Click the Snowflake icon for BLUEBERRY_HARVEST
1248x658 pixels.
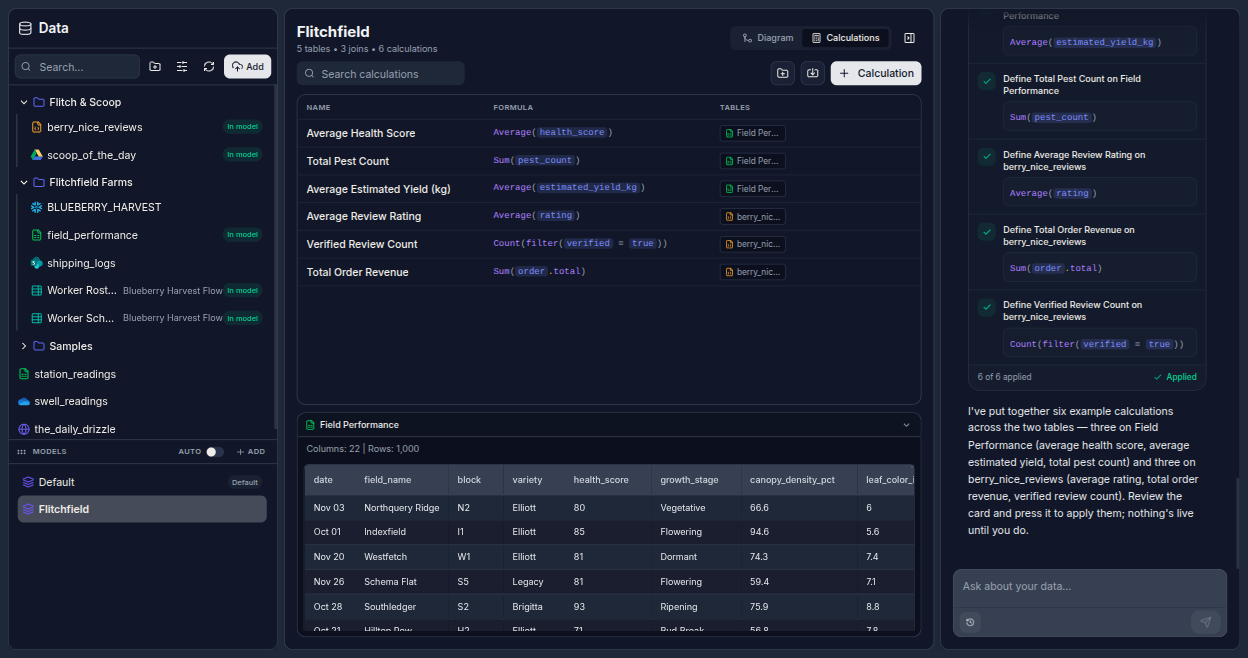[x=37, y=207]
